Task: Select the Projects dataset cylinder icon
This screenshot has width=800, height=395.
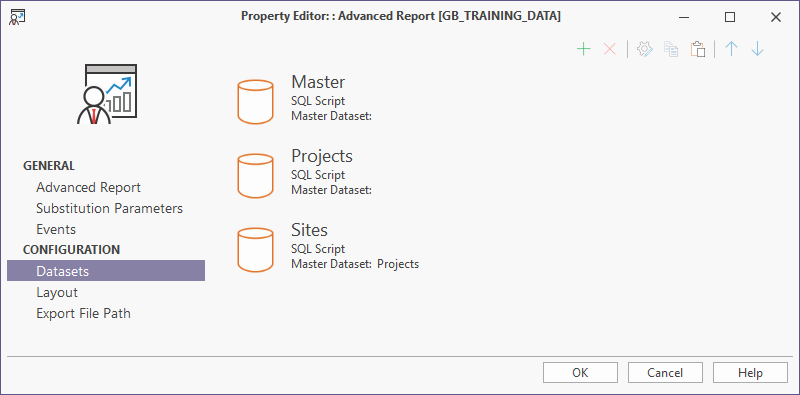Action: [x=256, y=176]
